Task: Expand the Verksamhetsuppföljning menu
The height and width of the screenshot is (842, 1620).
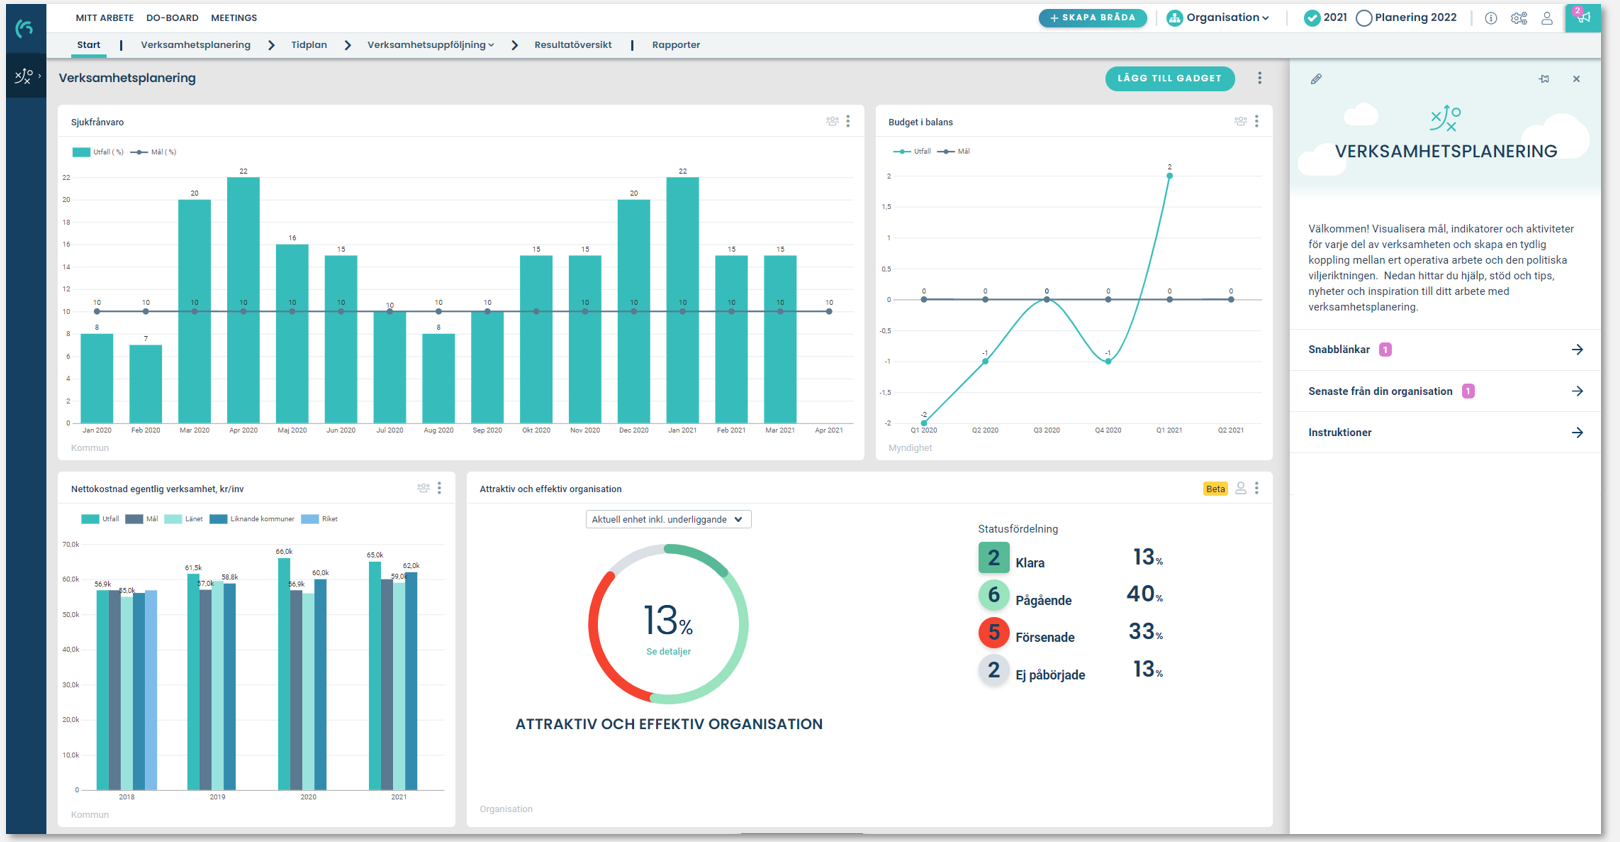Action: [x=430, y=45]
